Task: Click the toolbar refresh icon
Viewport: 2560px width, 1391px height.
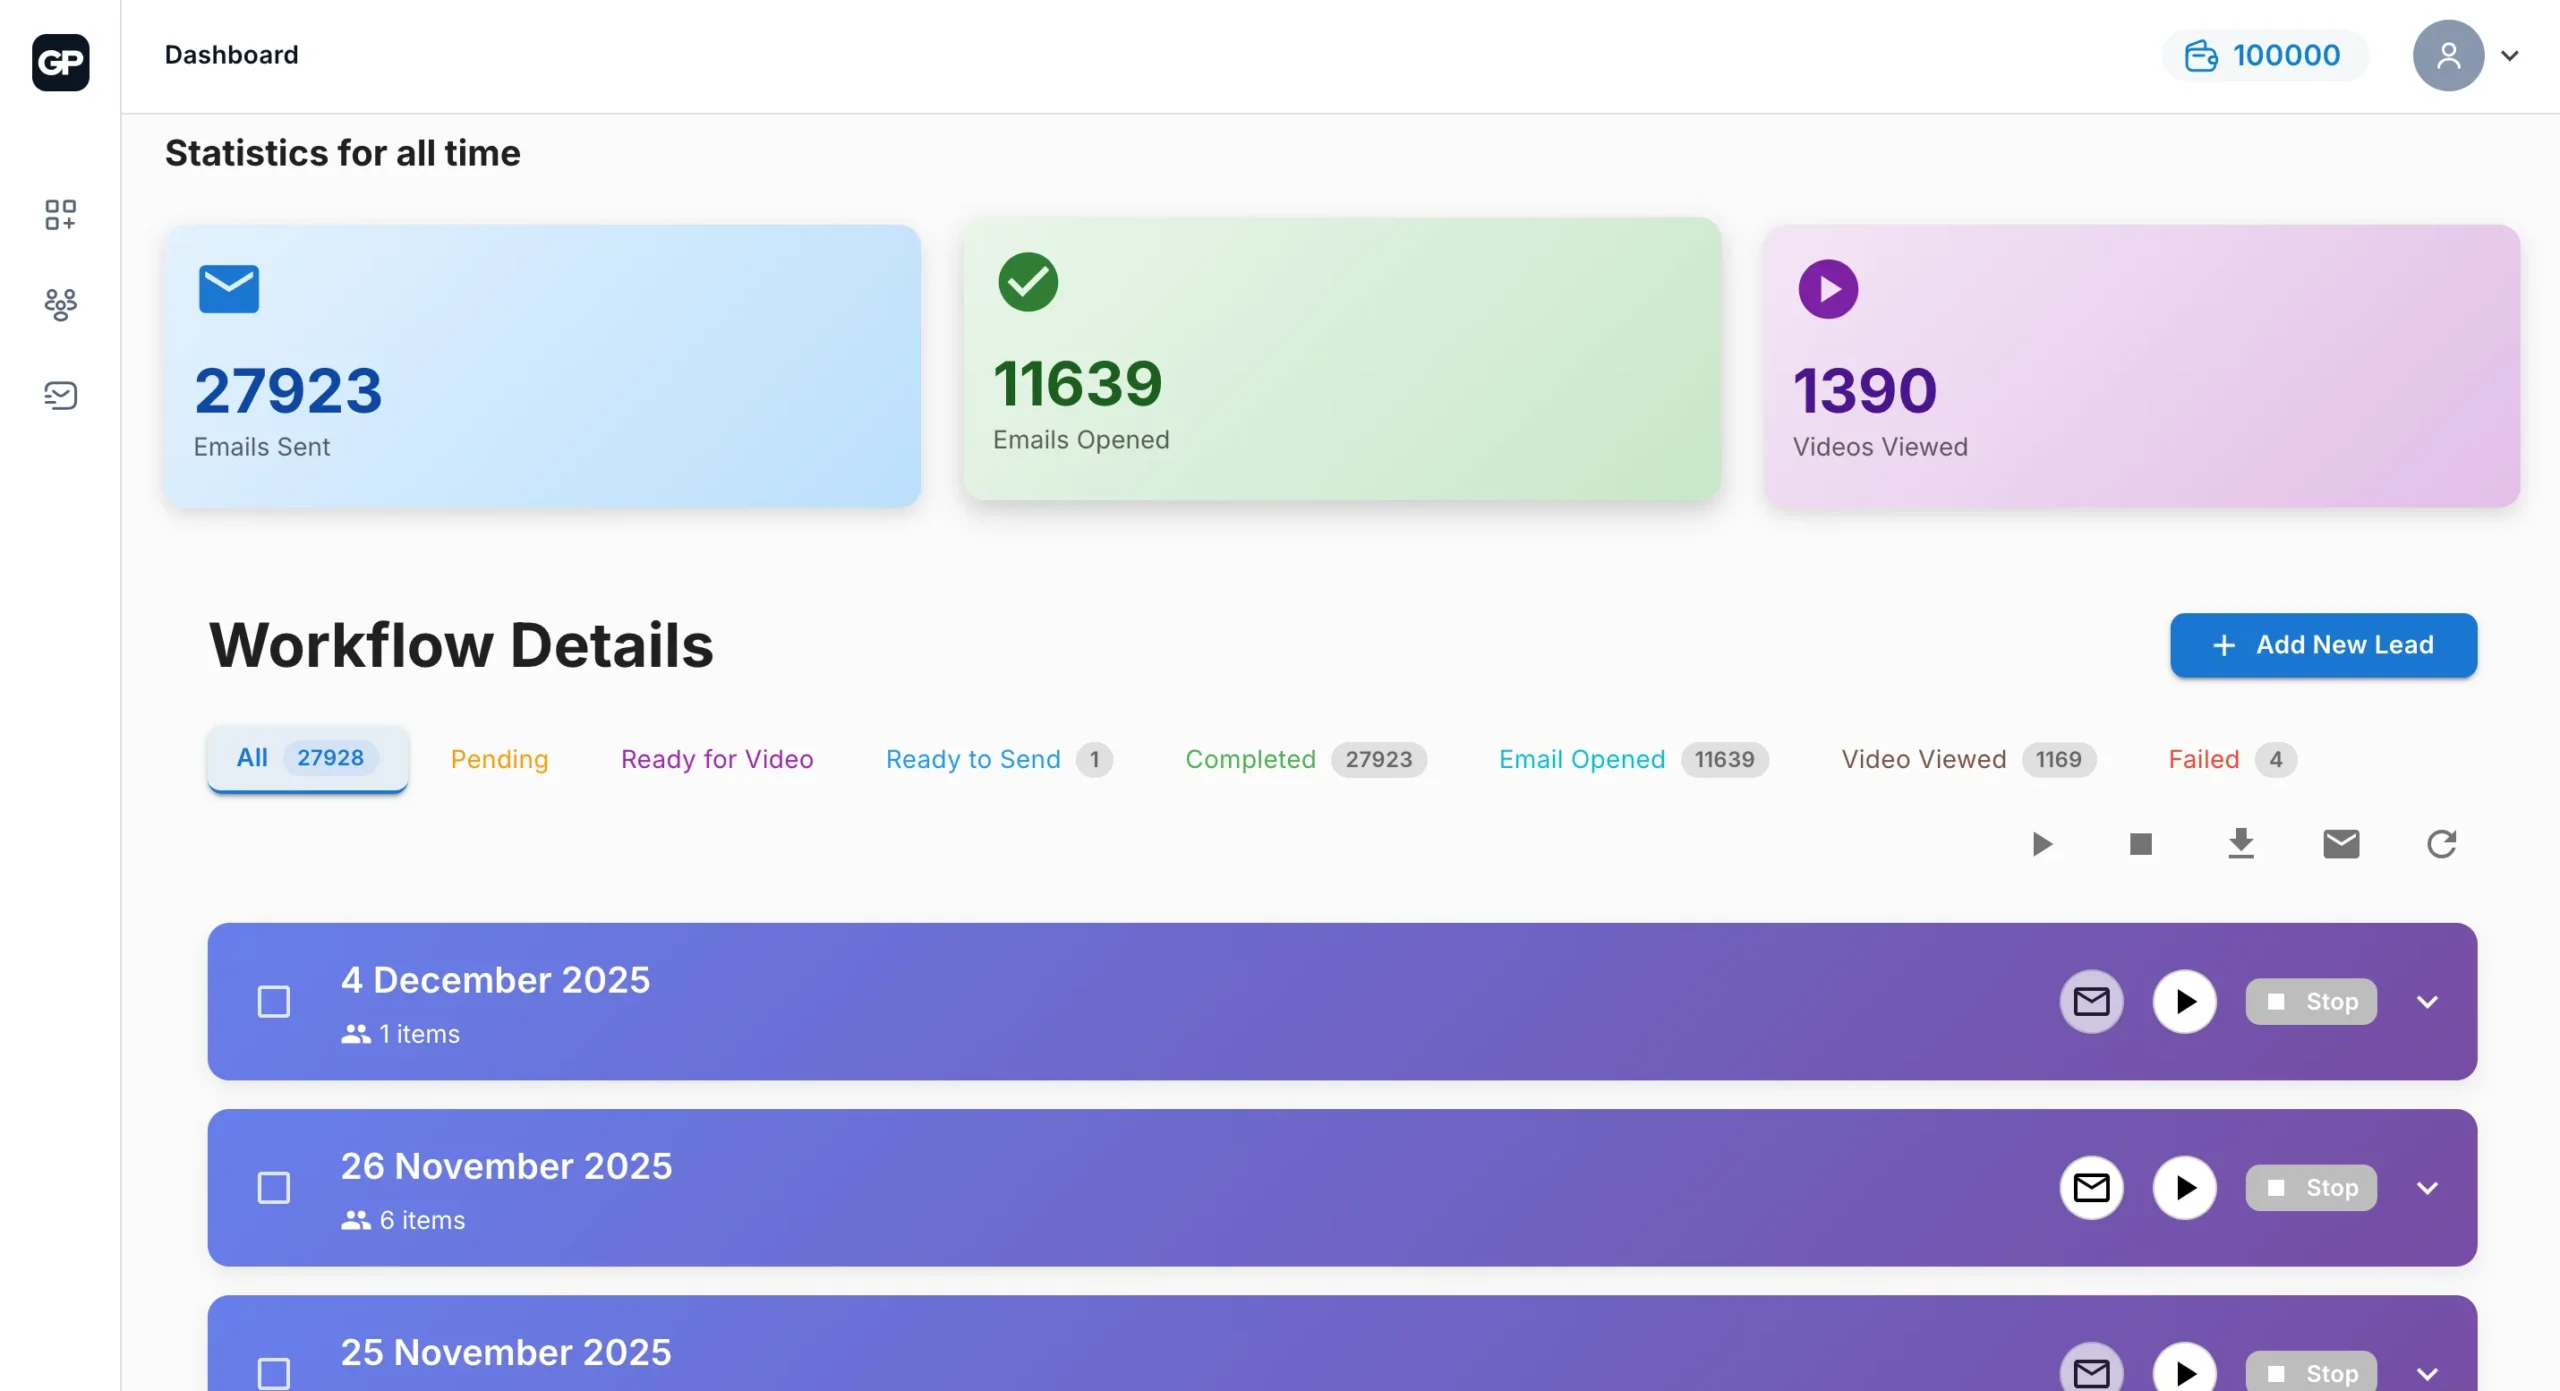Action: (x=2441, y=844)
